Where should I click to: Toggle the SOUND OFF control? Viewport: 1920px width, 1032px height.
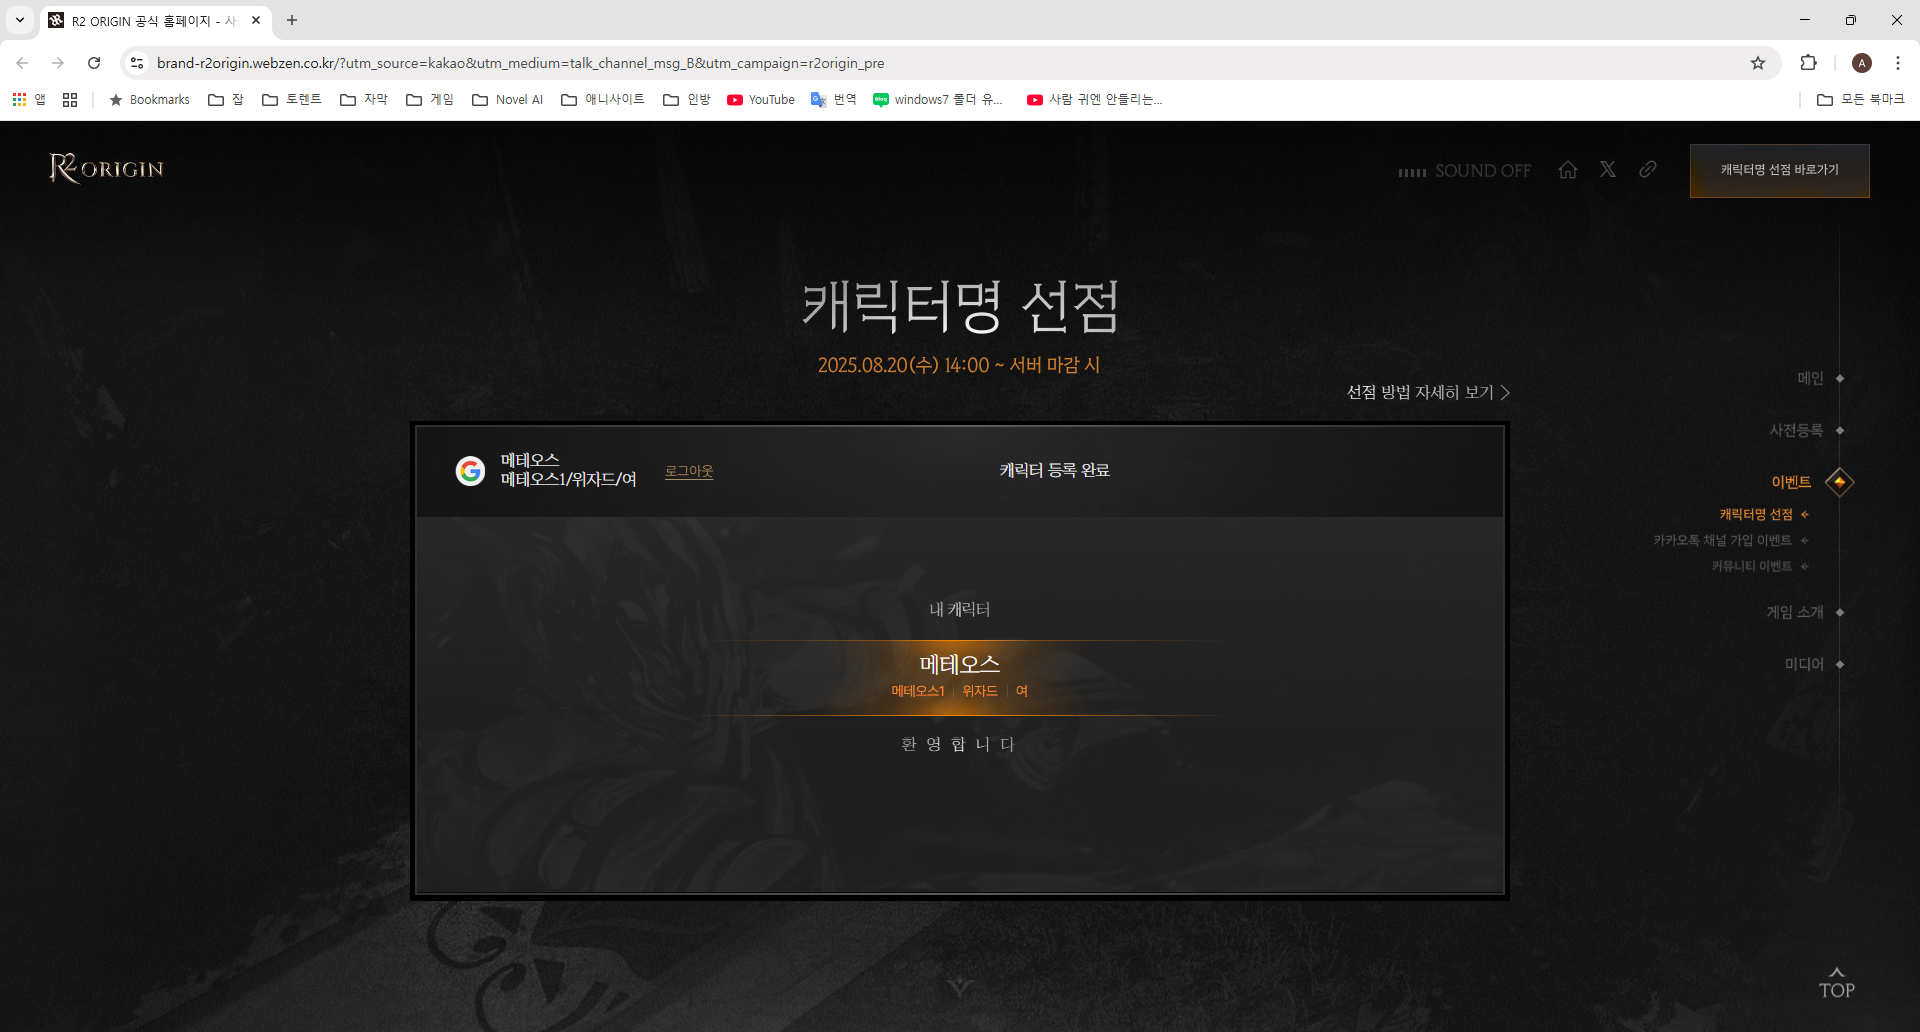tap(1465, 171)
